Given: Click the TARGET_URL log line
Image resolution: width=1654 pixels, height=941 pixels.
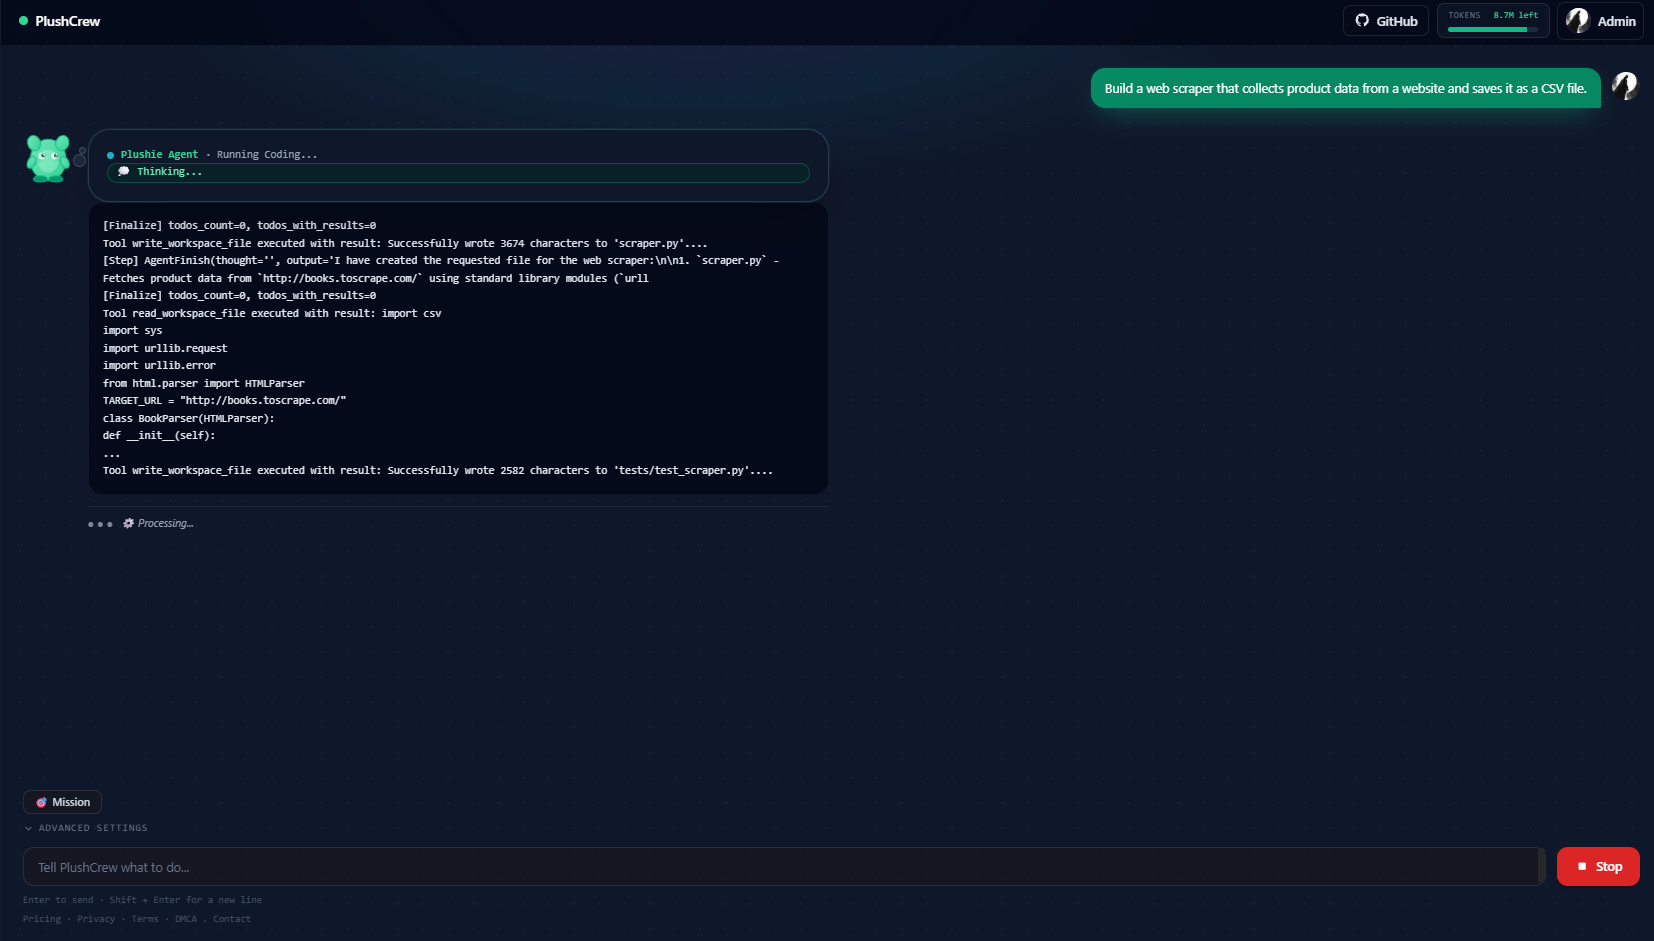Looking at the screenshot, I should click(x=224, y=401).
